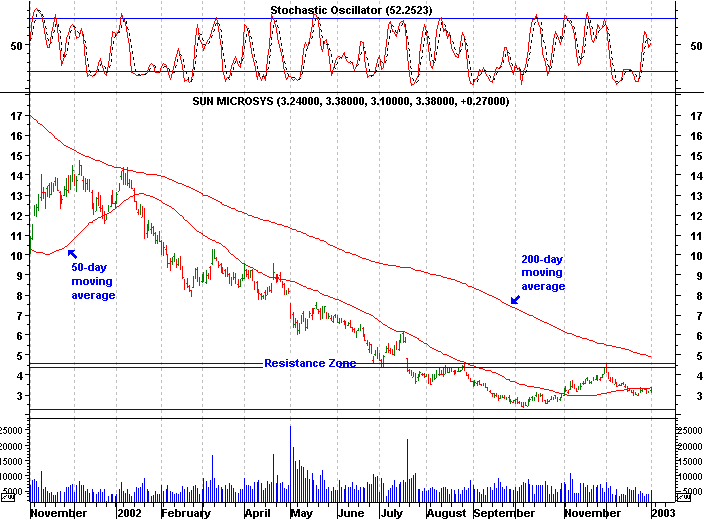
Task: Click the 50 label on left stochastic axis
Action: click(x=16, y=46)
